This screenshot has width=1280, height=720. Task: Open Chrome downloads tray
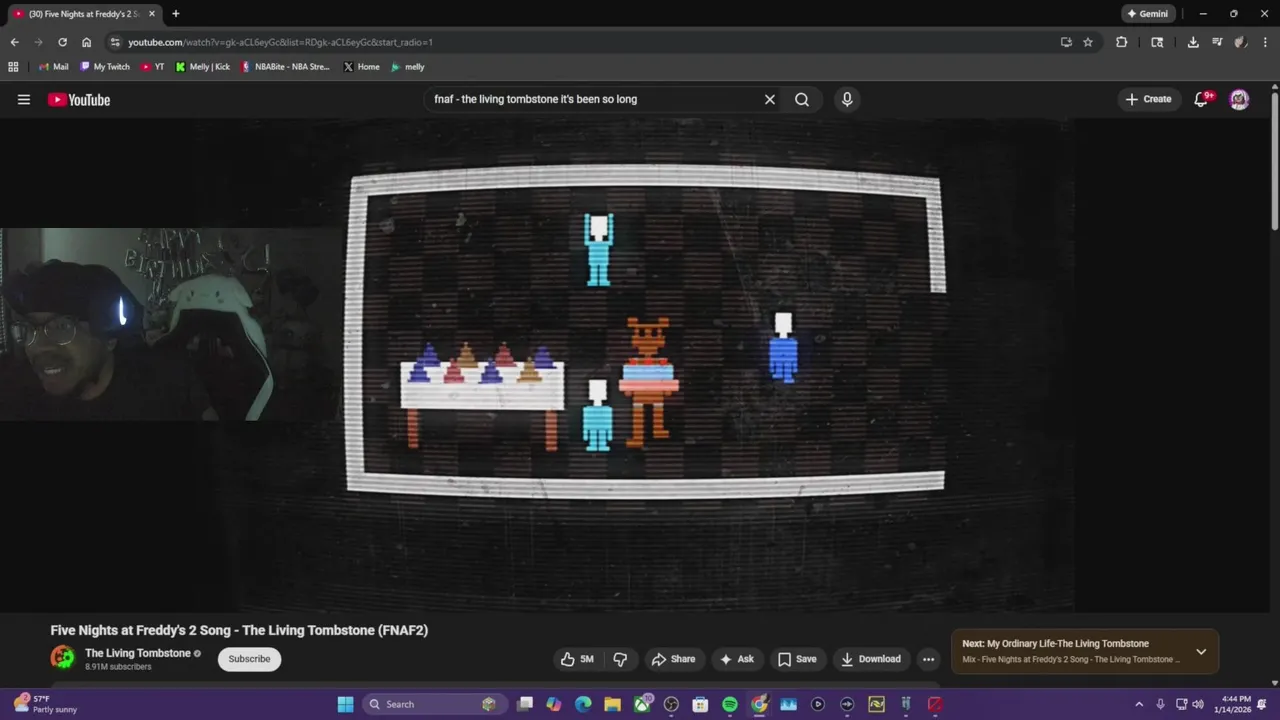pyautogui.click(x=1193, y=42)
